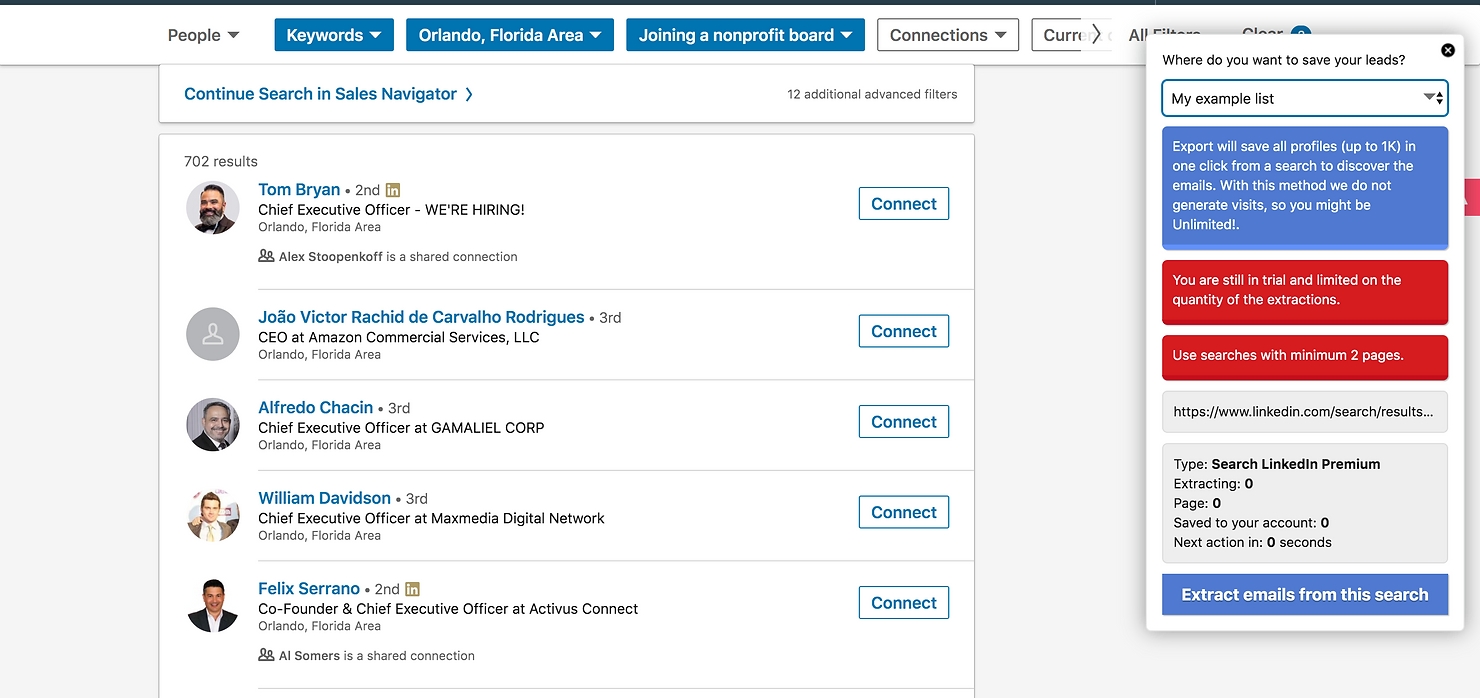
Task: Click the filter bar right scroll chevron
Action: 1096,35
